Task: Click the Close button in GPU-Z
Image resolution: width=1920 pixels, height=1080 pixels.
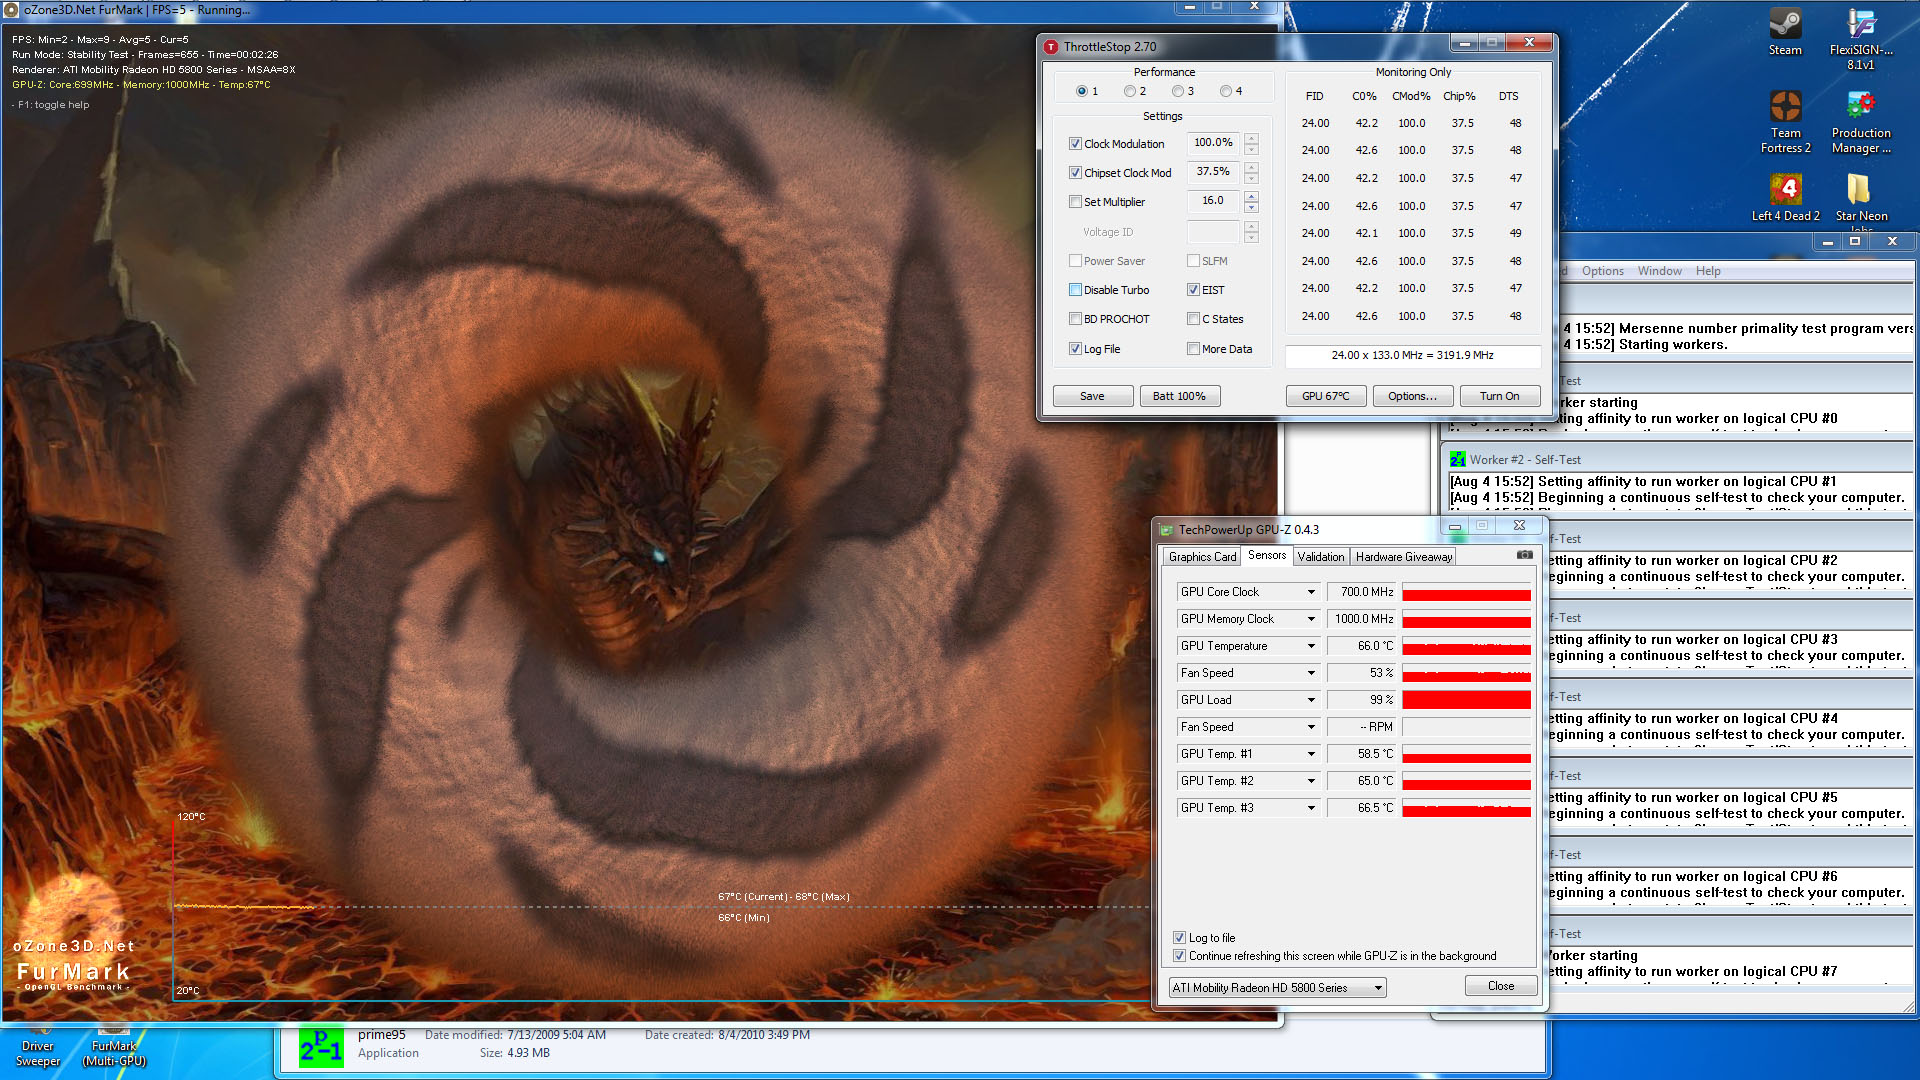Action: click(x=1500, y=986)
